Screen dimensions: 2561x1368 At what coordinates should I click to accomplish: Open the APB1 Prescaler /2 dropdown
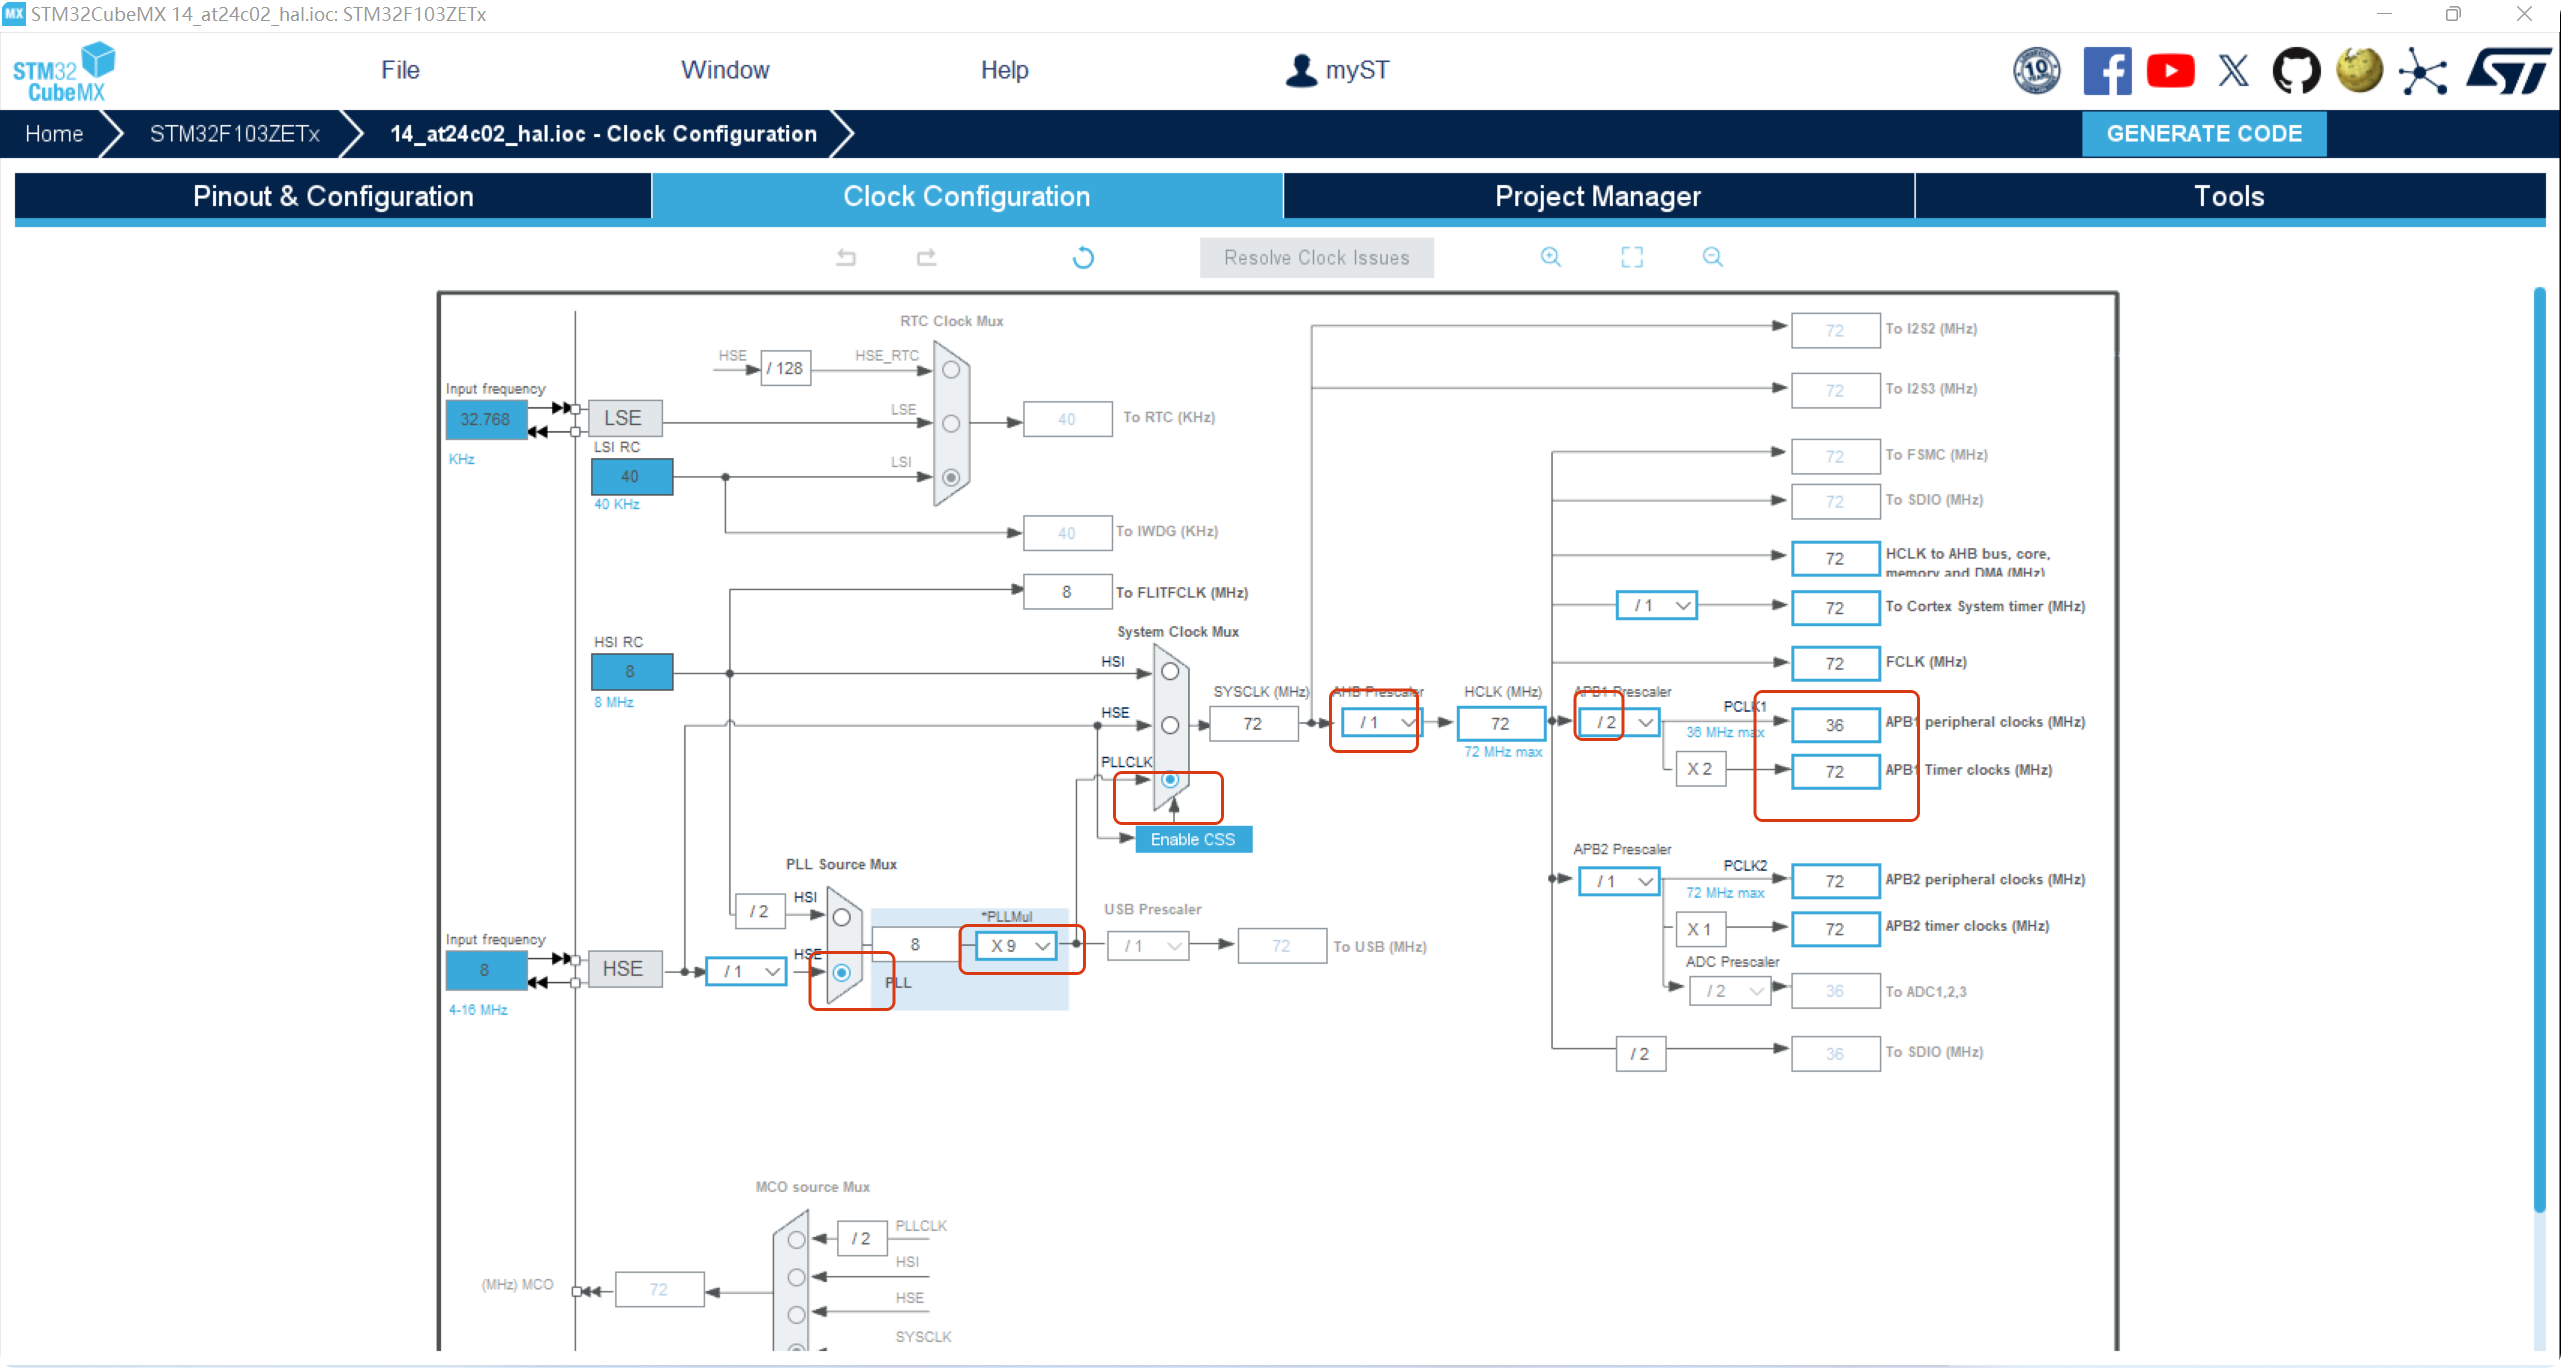(x=1618, y=722)
